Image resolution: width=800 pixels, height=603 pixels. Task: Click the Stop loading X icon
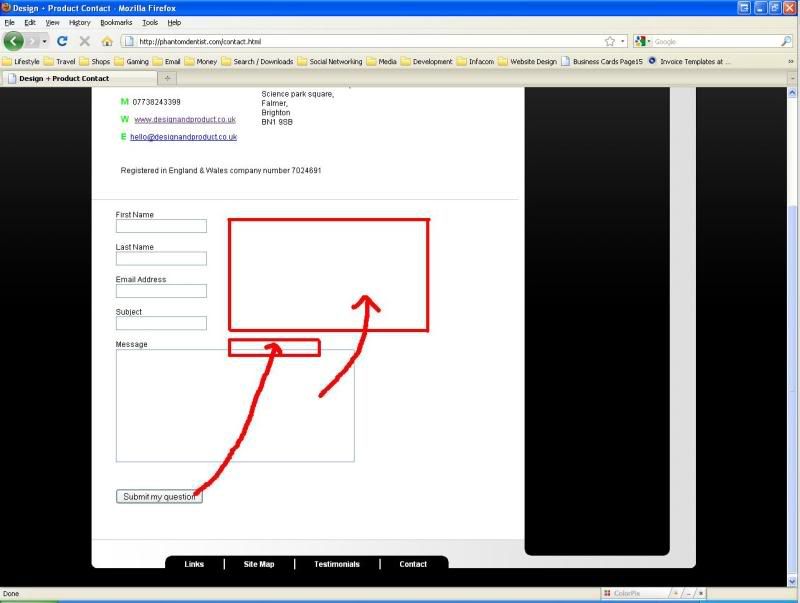tap(85, 41)
